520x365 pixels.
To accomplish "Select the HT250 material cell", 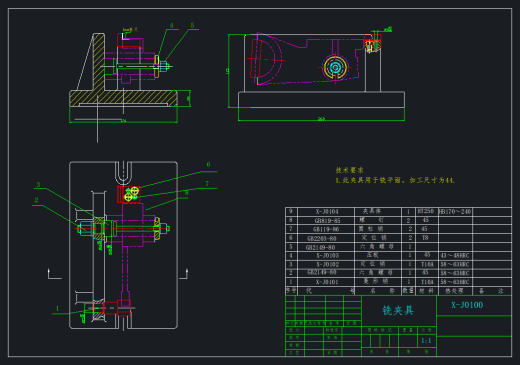I will (x=426, y=211).
